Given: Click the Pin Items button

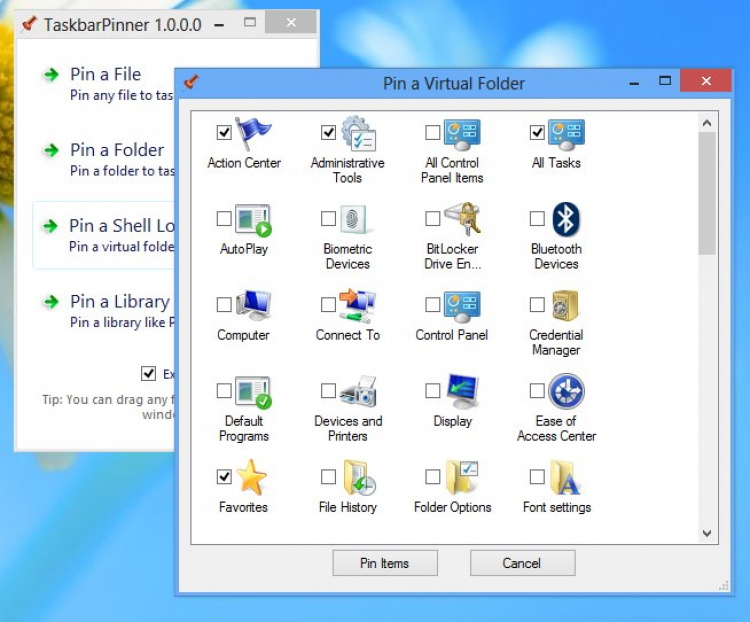Looking at the screenshot, I should tap(385, 563).
